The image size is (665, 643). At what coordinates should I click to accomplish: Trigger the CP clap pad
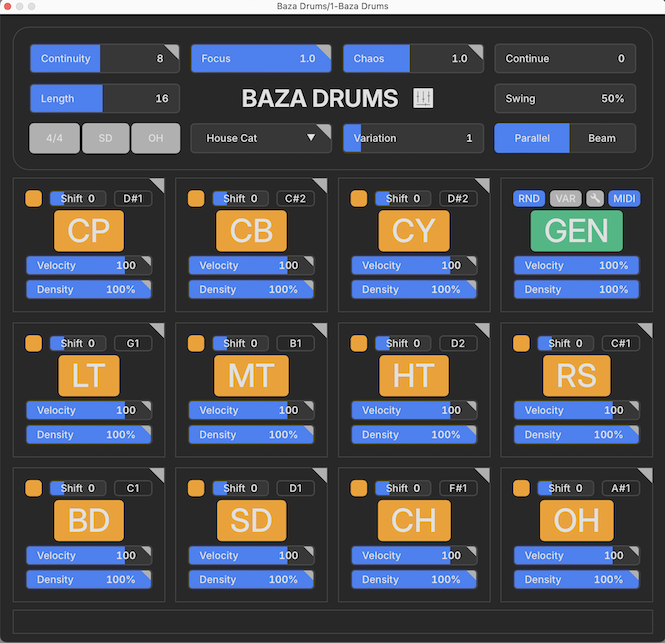[x=89, y=231]
